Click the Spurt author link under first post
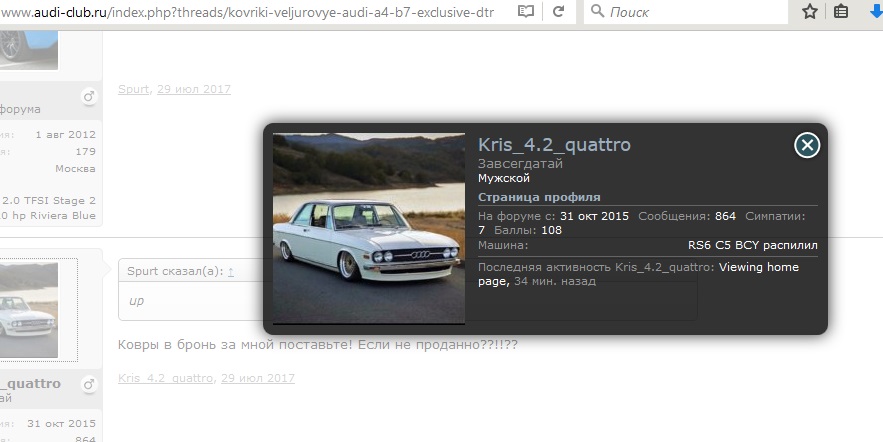 click(x=133, y=89)
